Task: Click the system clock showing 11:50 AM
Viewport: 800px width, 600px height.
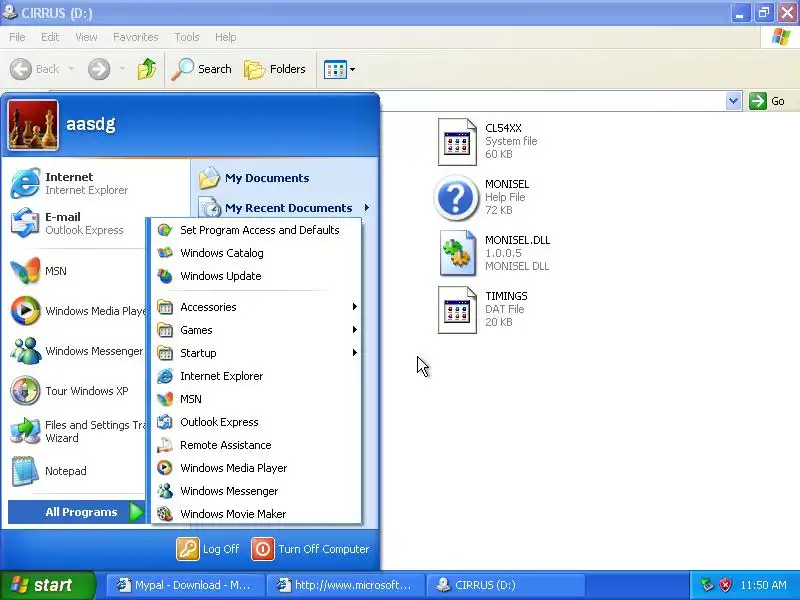Action: [x=763, y=585]
